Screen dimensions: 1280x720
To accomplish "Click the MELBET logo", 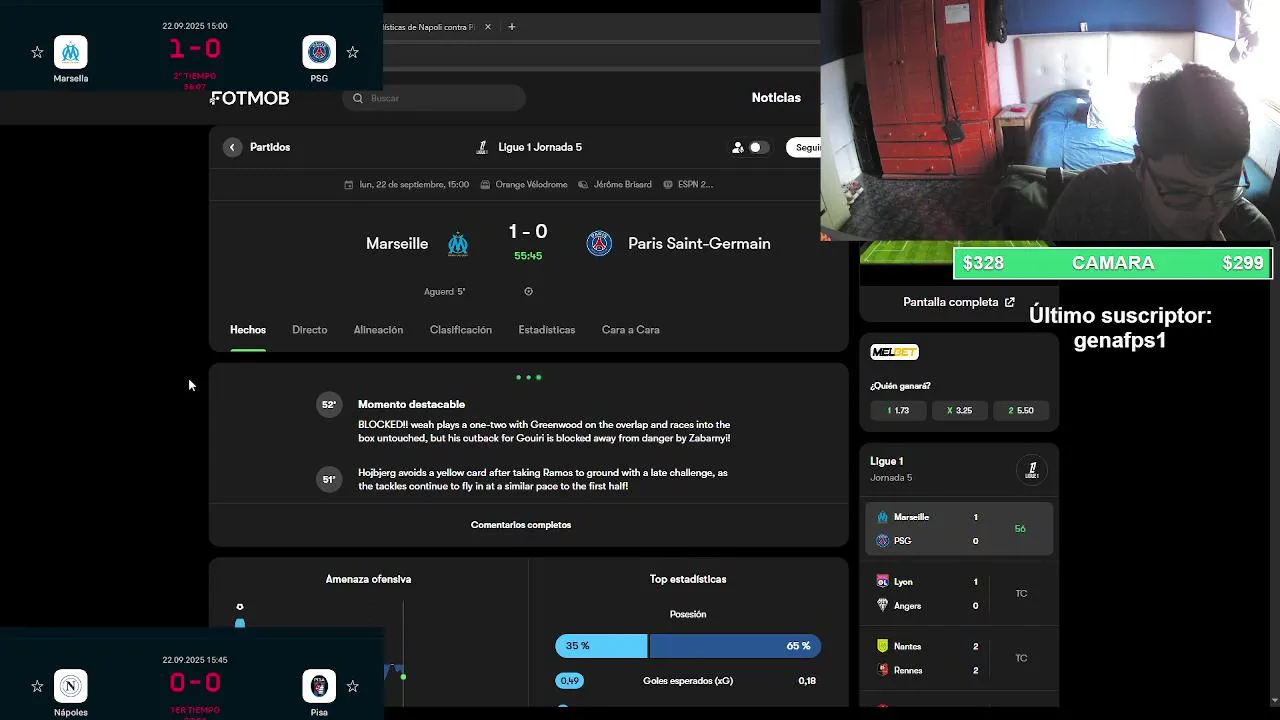I will point(894,352).
